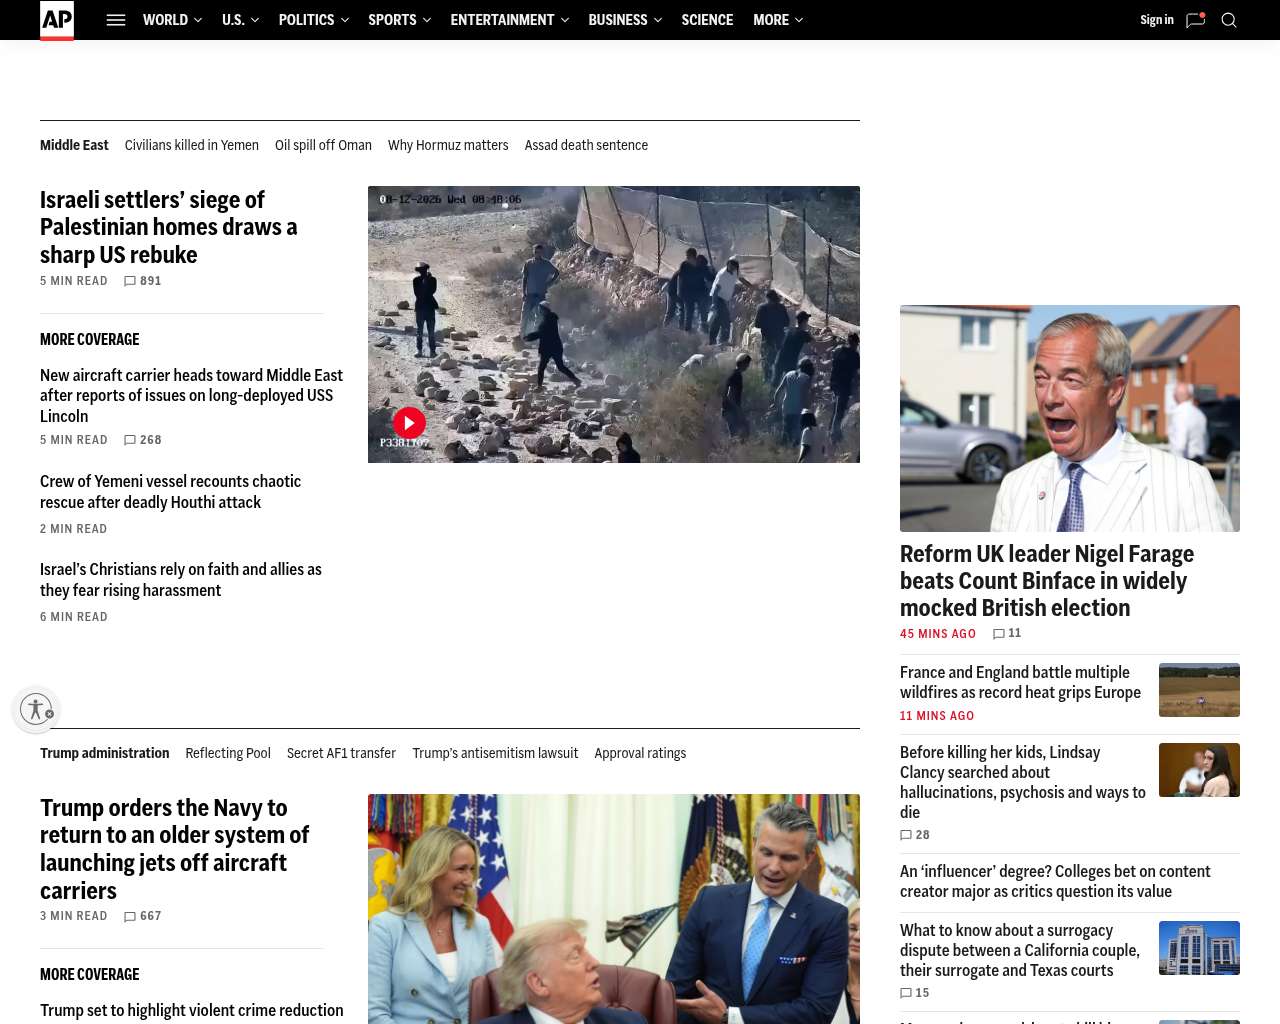The image size is (1280, 1024).
Task: Open comments on surrogacy dispute story (15)
Action: pyautogui.click(x=915, y=993)
